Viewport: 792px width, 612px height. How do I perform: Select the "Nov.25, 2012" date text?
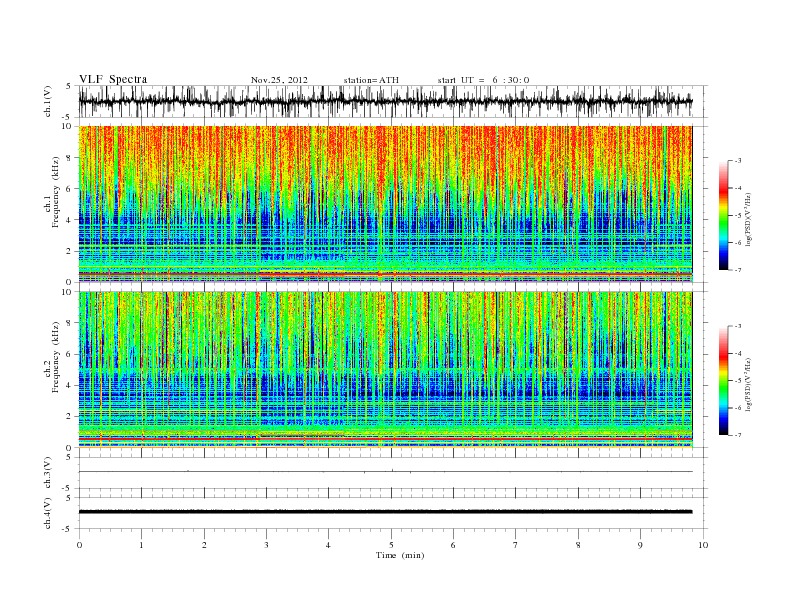tap(279, 80)
